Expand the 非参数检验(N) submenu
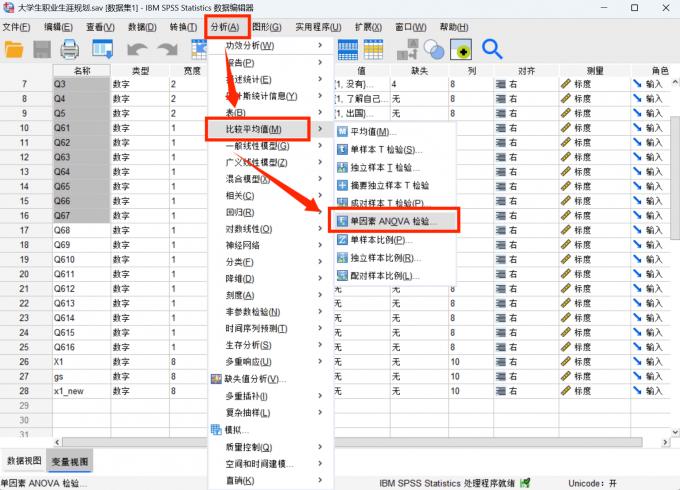The width and height of the screenshot is (680, 490). [320, 312]
